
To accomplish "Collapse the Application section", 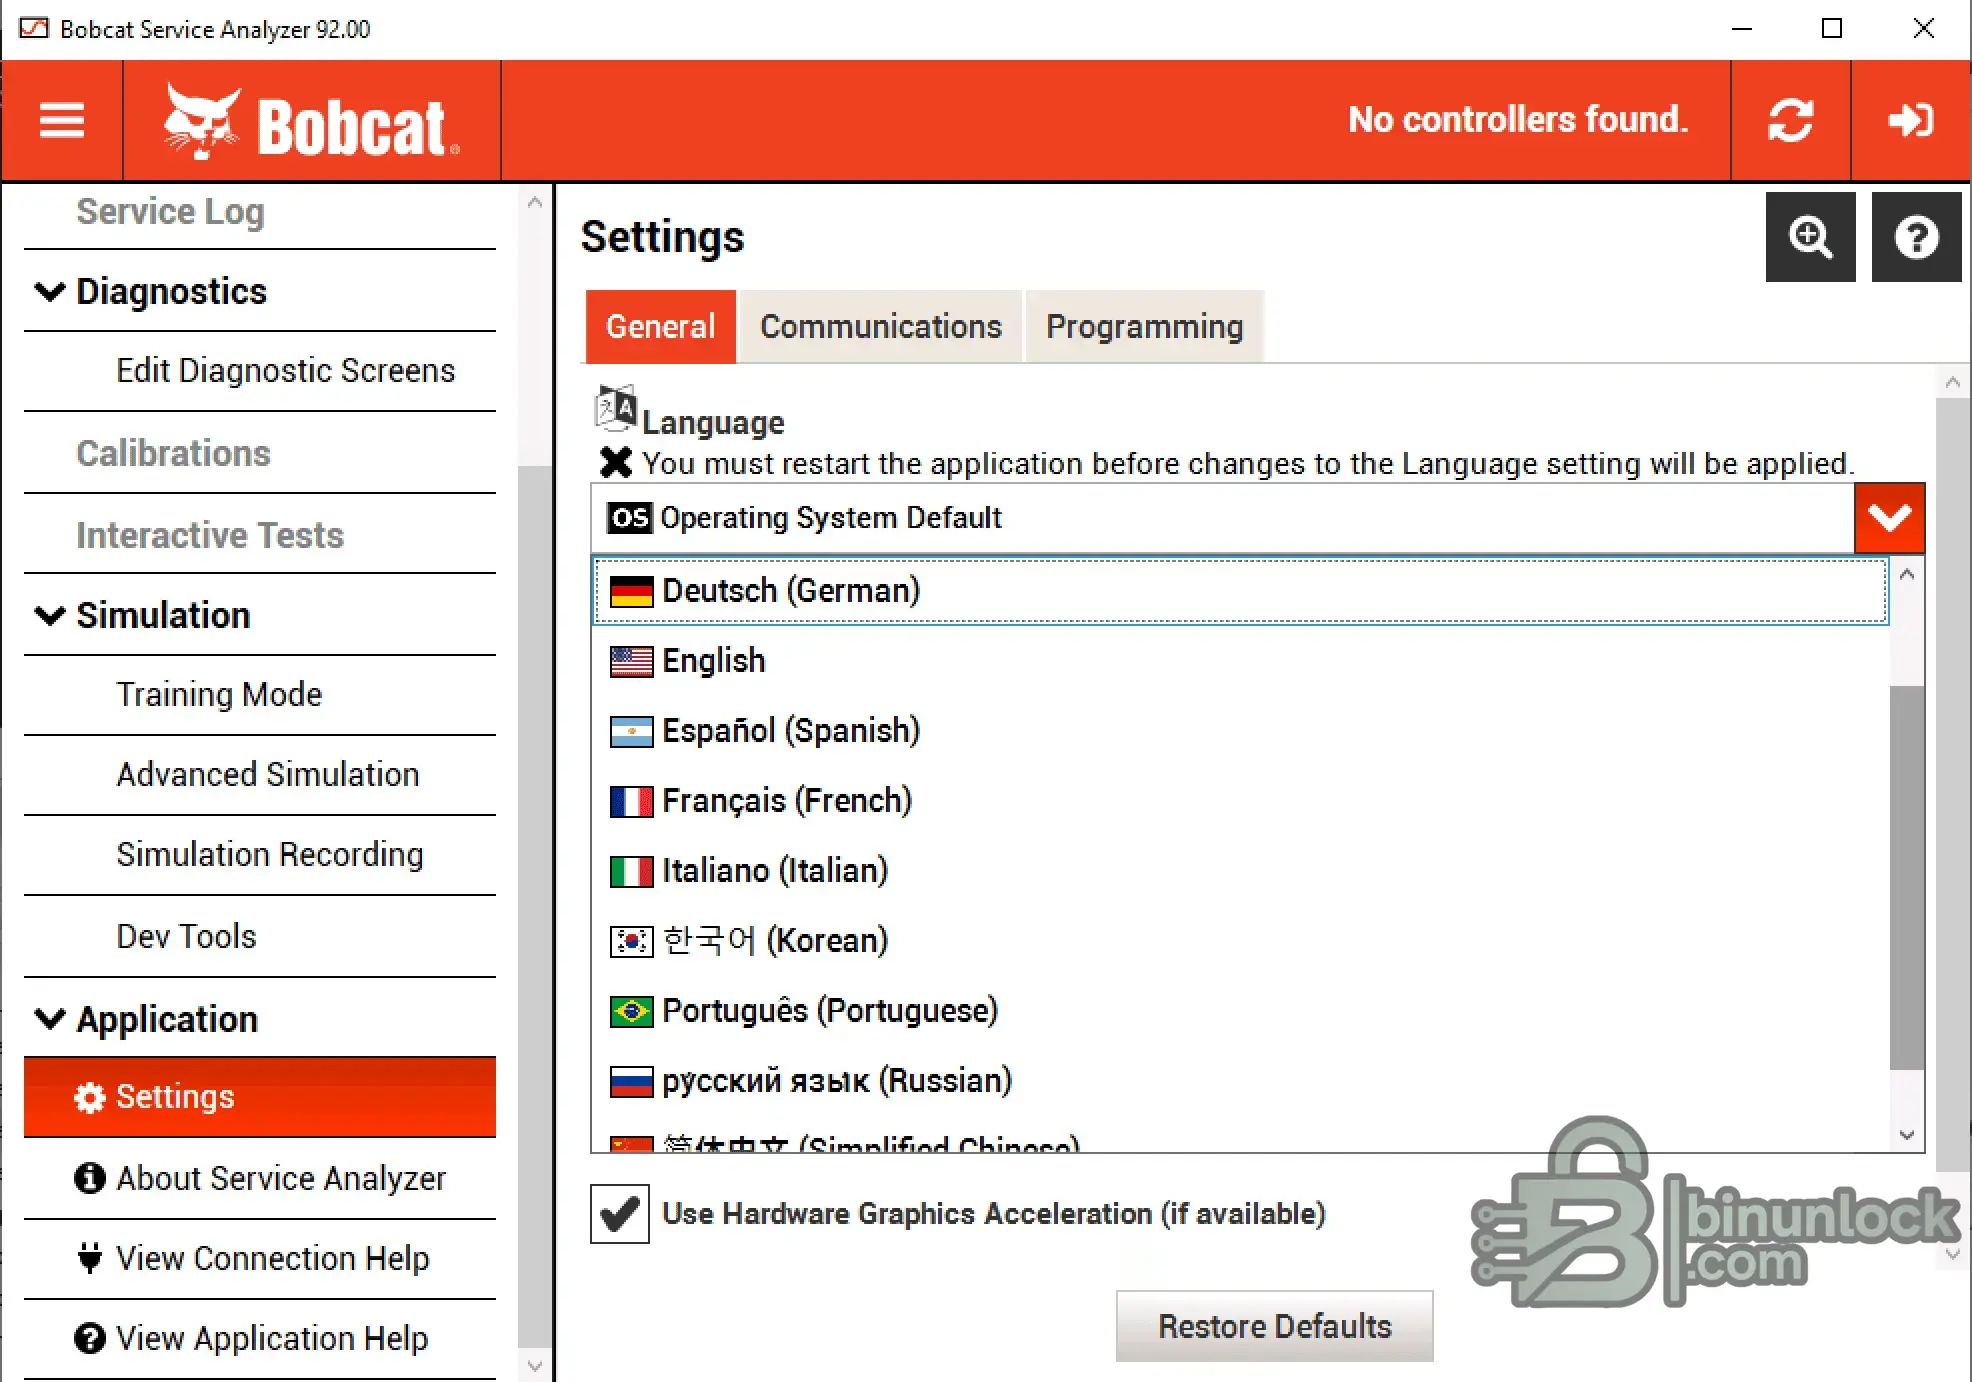I will (50, 1019).
